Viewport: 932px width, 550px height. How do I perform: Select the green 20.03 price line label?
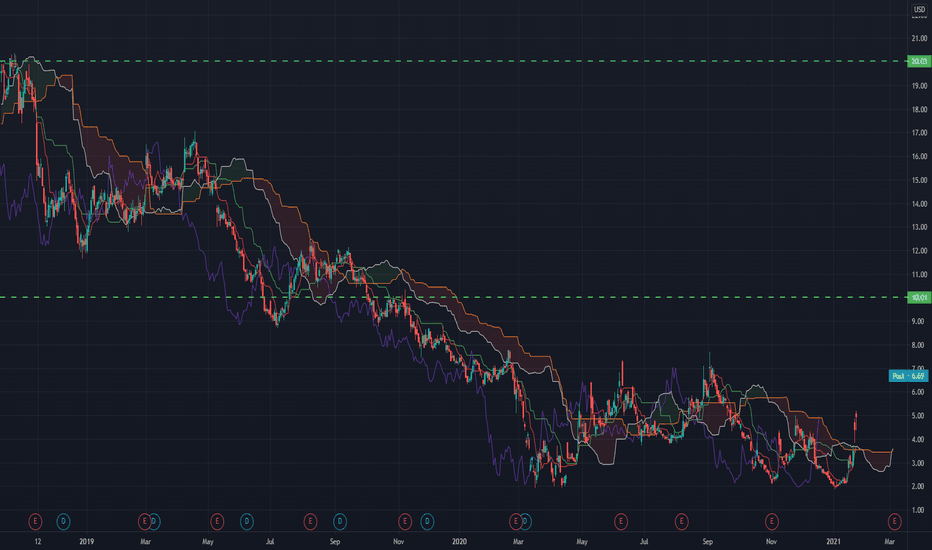(919, 61)
